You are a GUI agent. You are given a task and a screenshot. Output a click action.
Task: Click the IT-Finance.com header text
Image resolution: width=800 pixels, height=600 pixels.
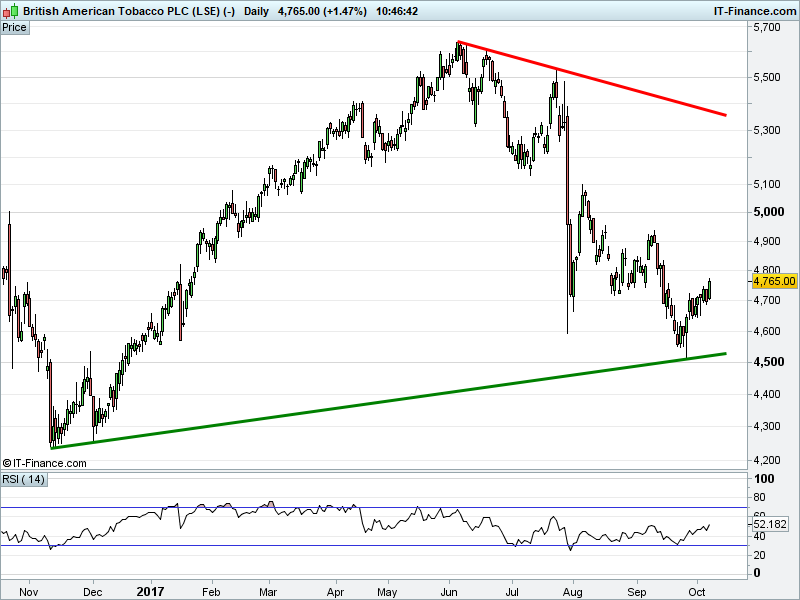[x=754, y=11]
